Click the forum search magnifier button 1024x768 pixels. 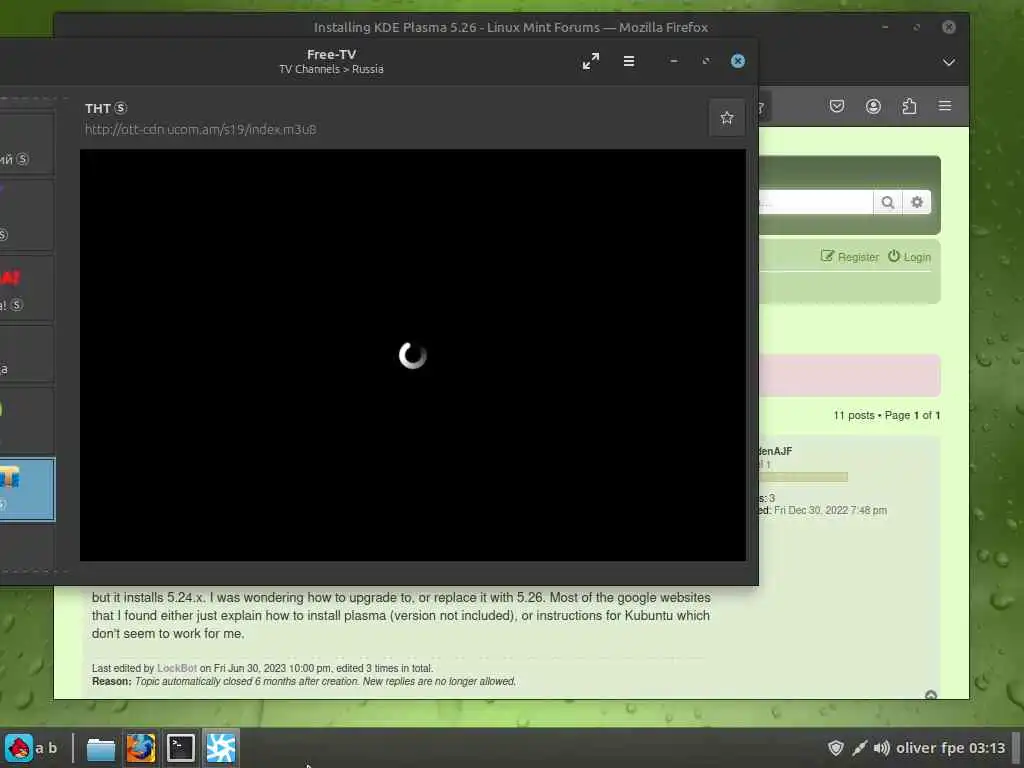pos(888,202)
